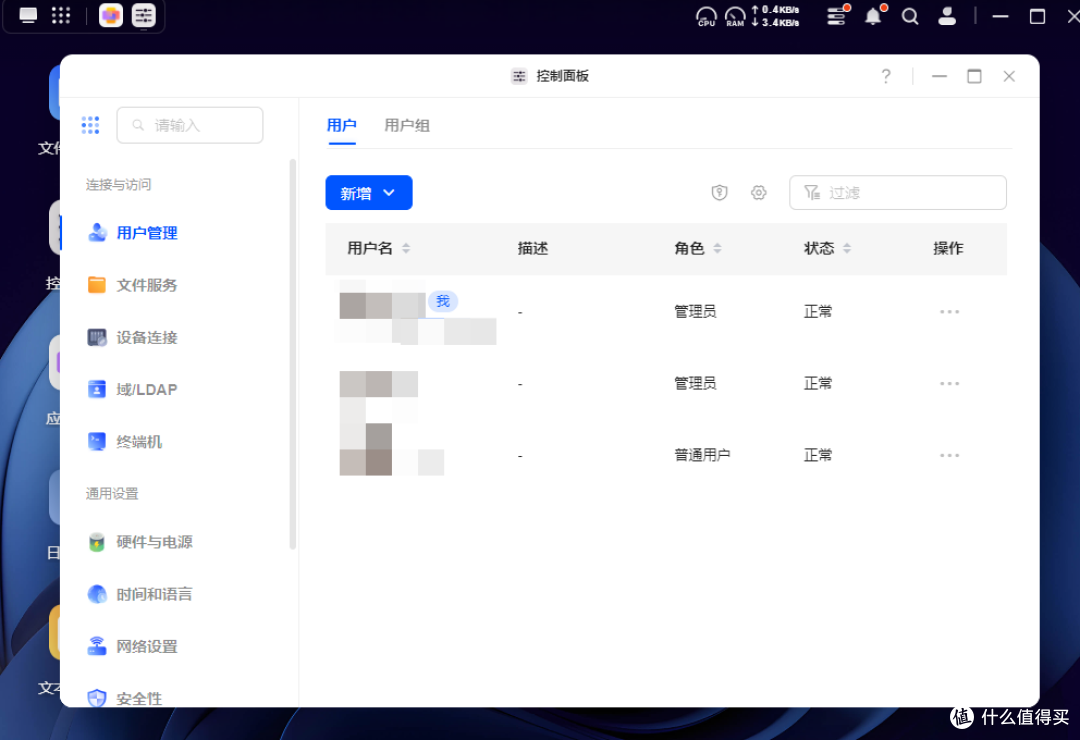Open the CPU usage monitor

click(706, 17)
